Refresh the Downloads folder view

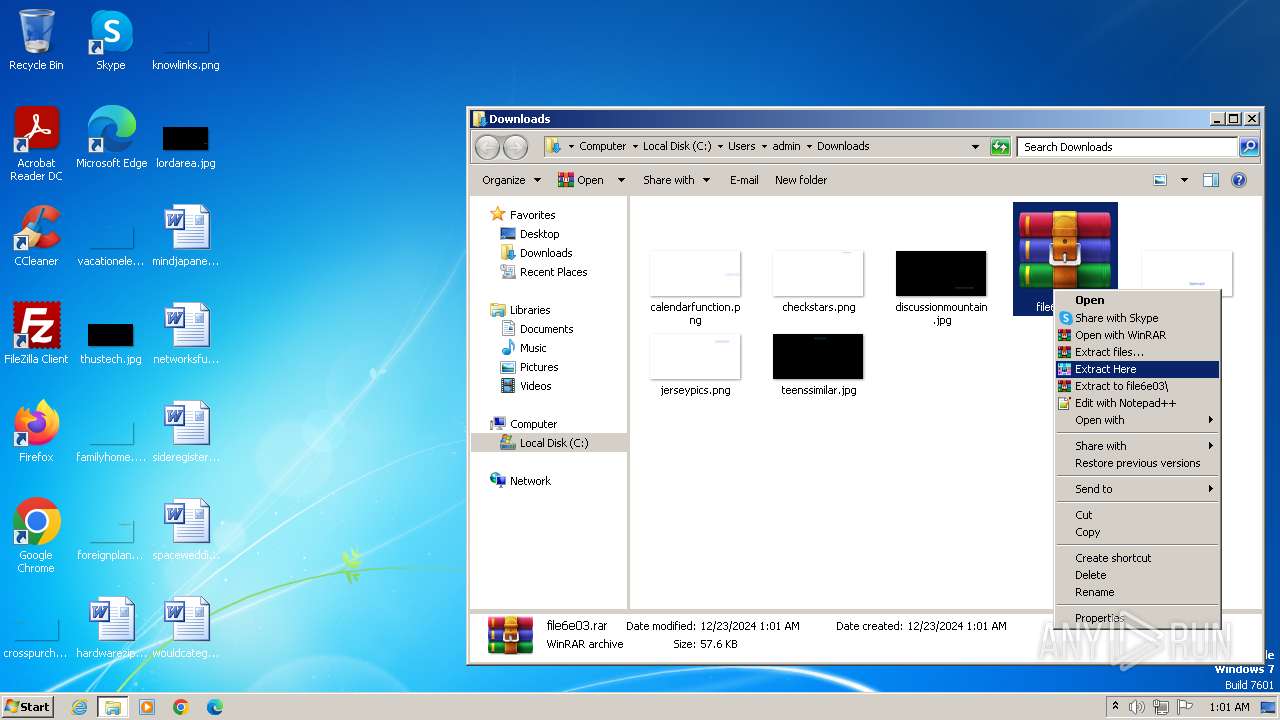click(x=1000, y=147)
